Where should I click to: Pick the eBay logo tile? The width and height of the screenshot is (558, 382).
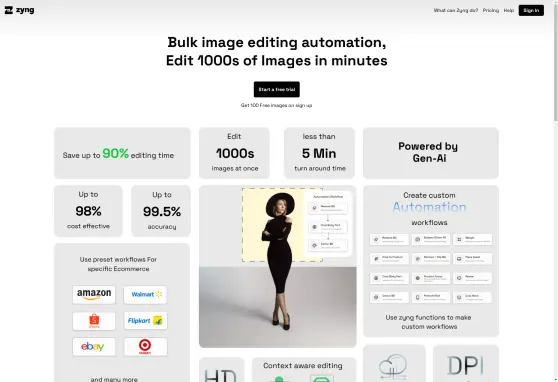(94, 346)
